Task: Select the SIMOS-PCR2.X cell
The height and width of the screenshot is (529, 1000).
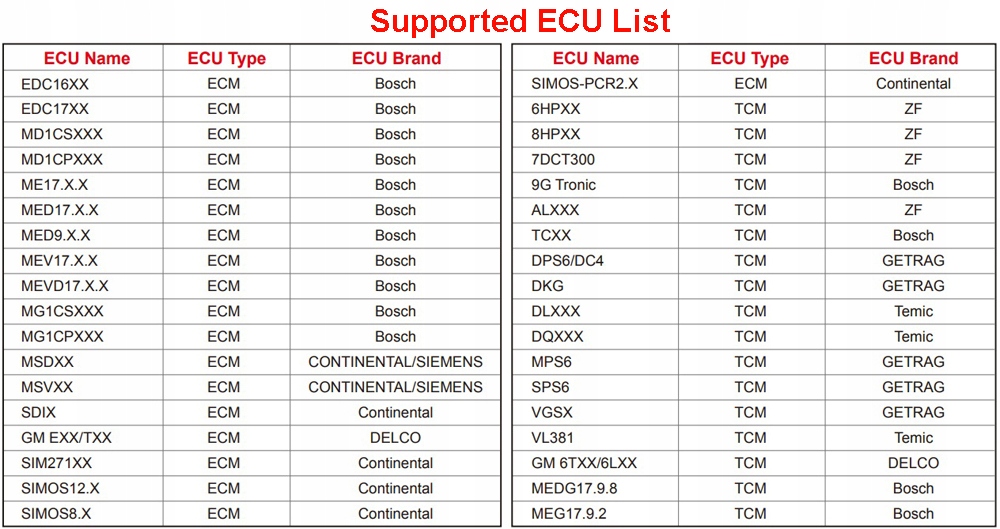Action: point(584,84)
